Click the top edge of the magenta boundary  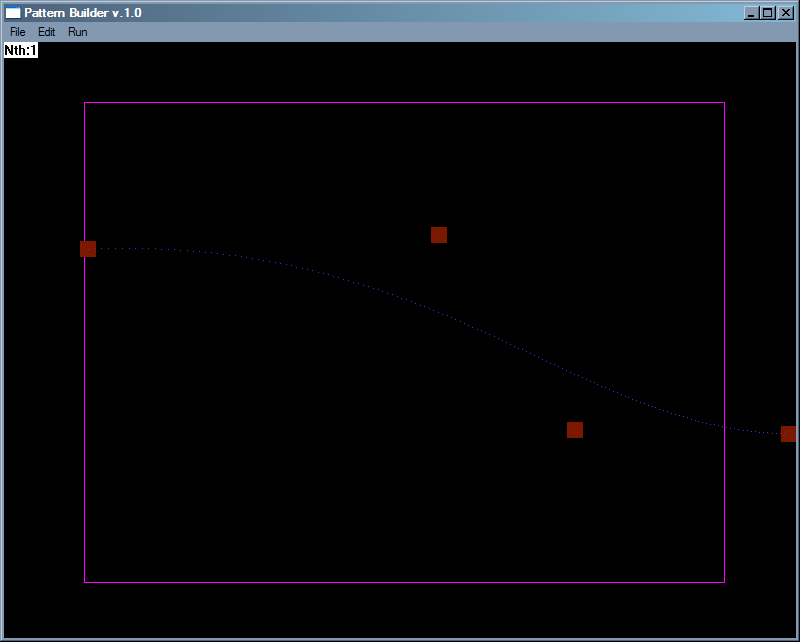(400, 102)
